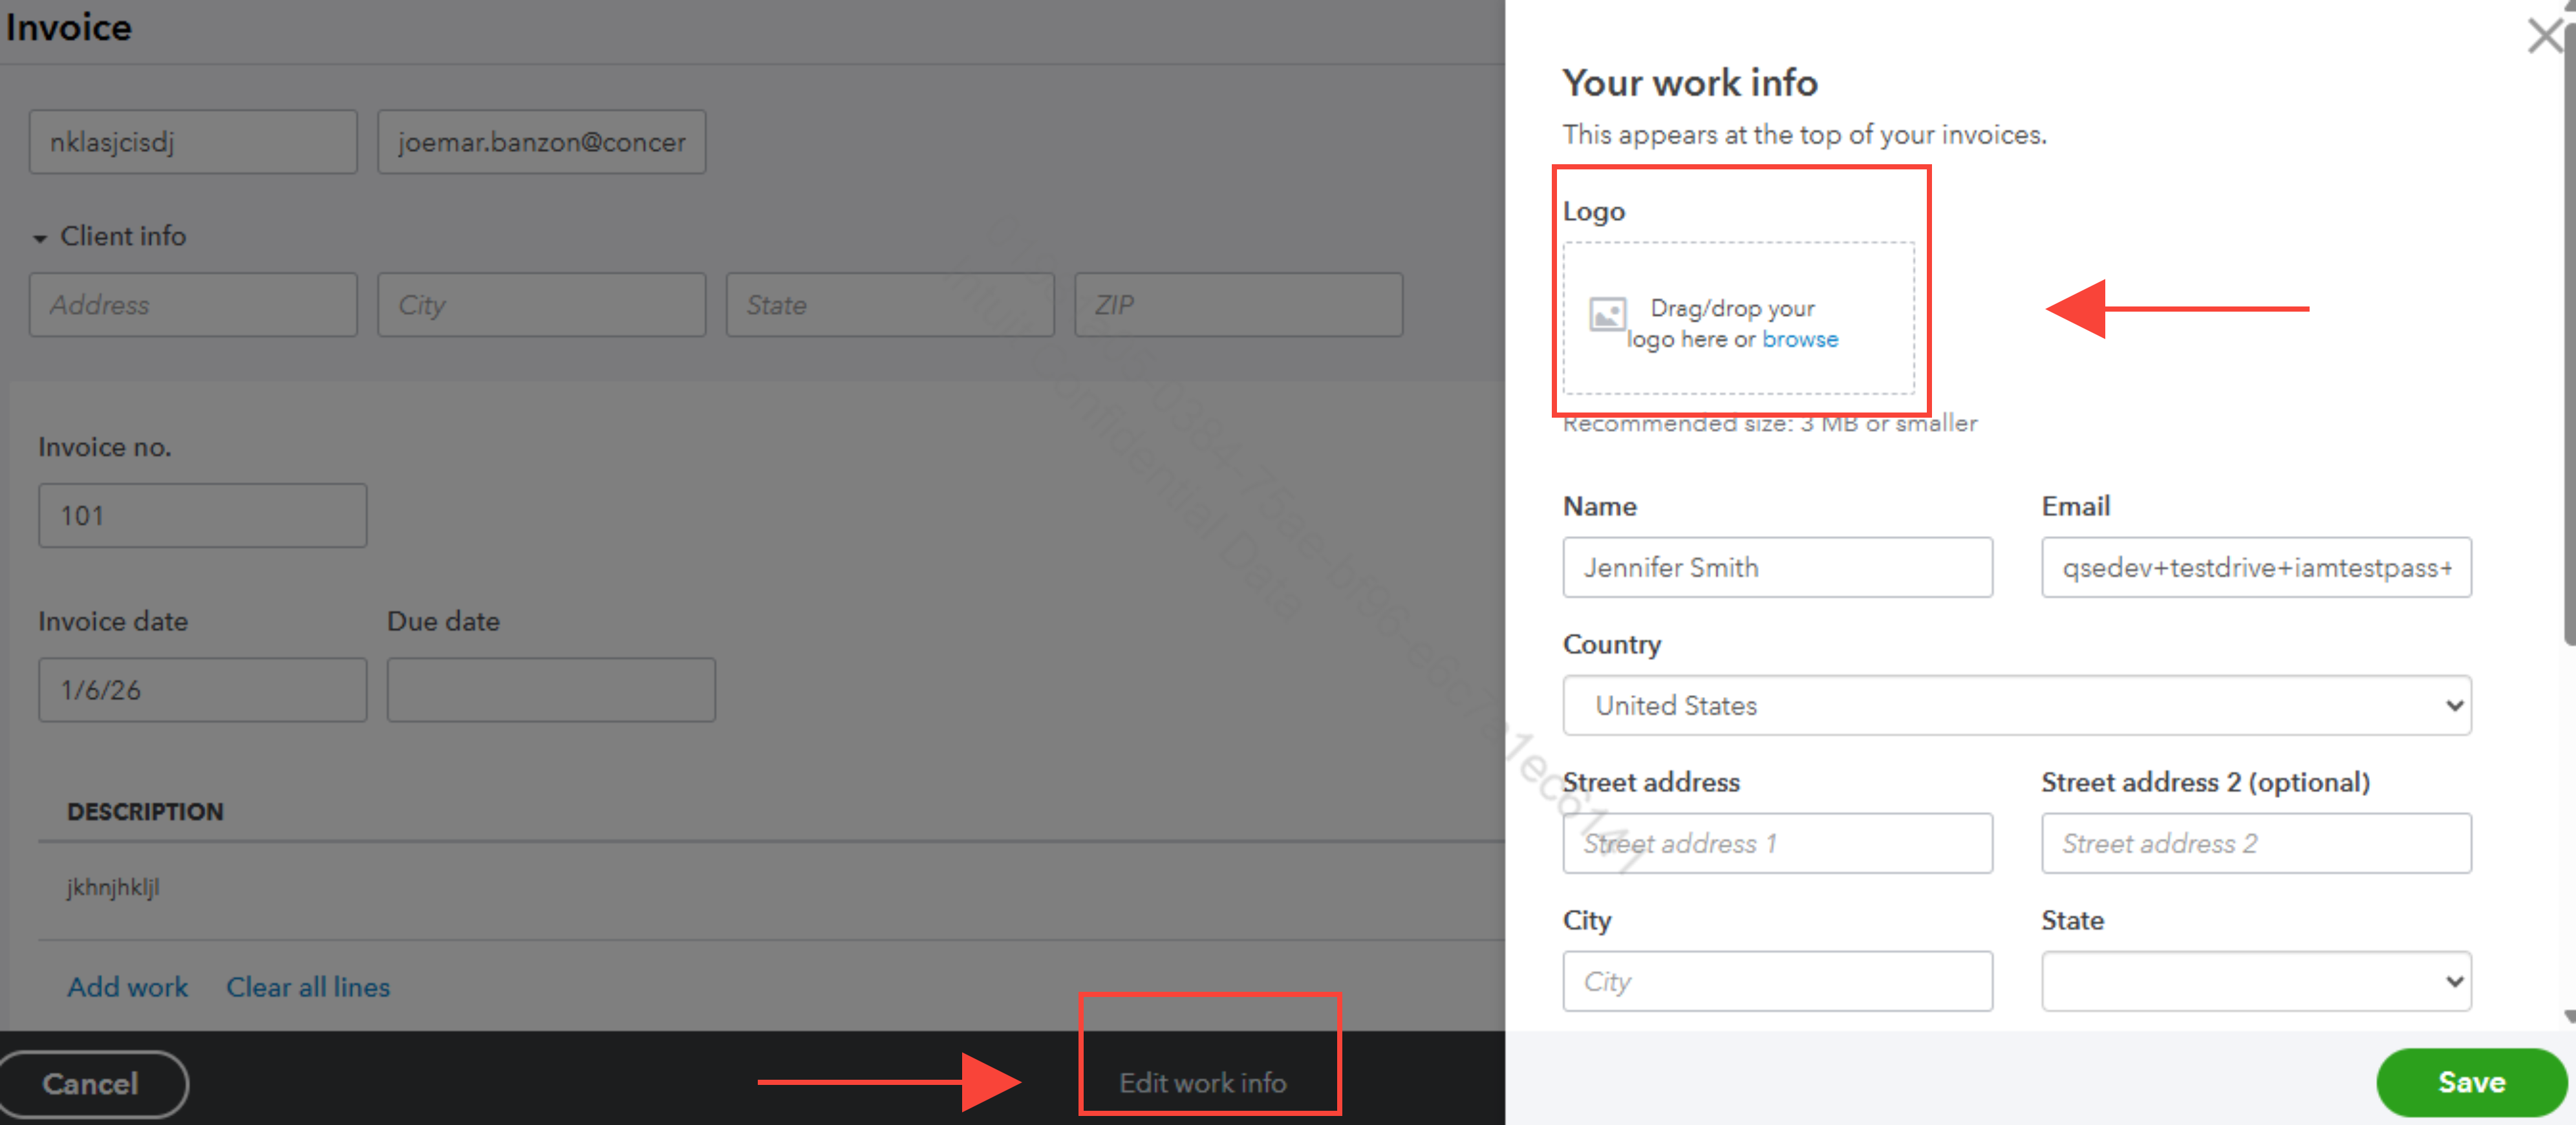Click the client ZIP field

(1237, 304)
